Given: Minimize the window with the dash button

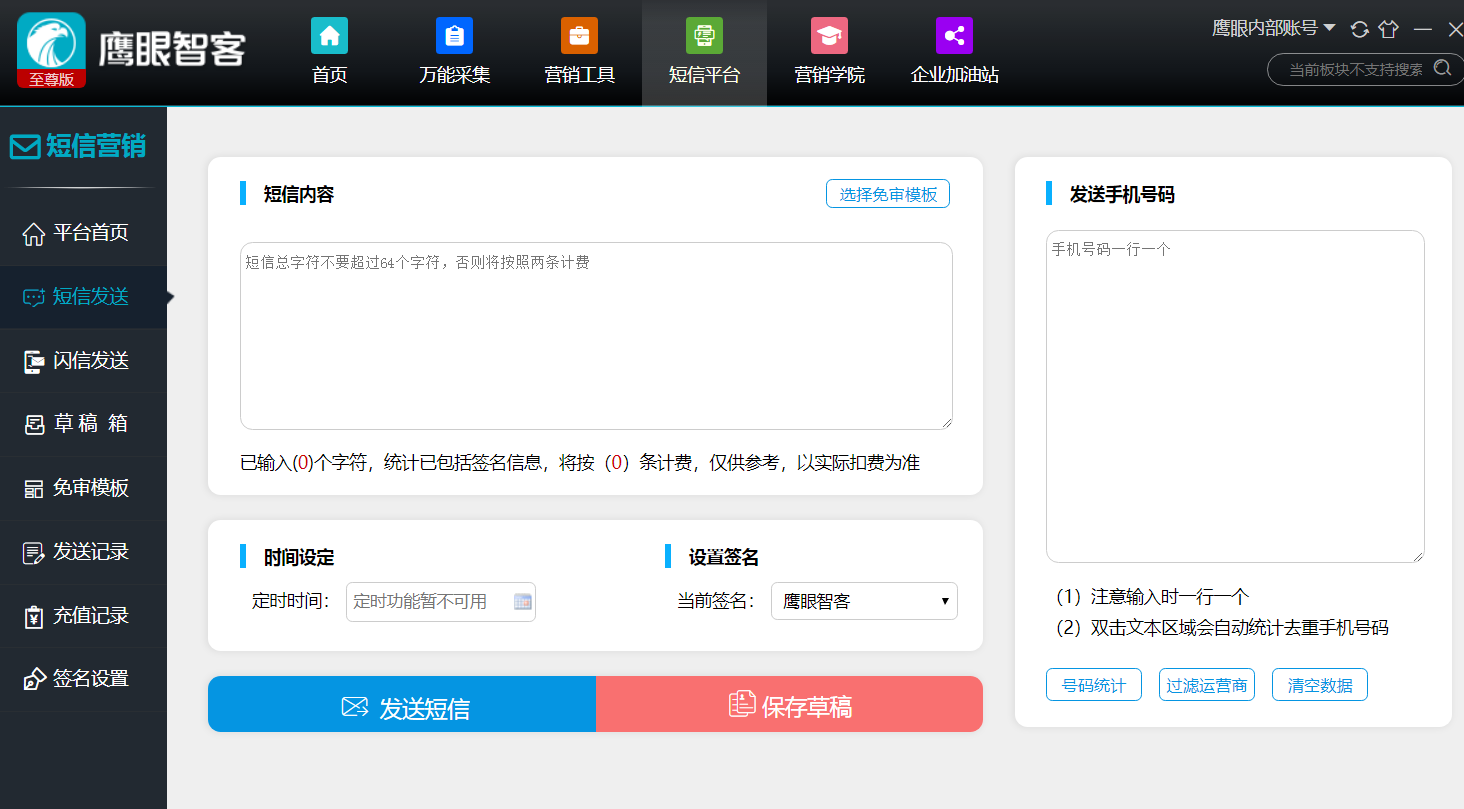Looking at the screenshot, I should point(1423,30).
